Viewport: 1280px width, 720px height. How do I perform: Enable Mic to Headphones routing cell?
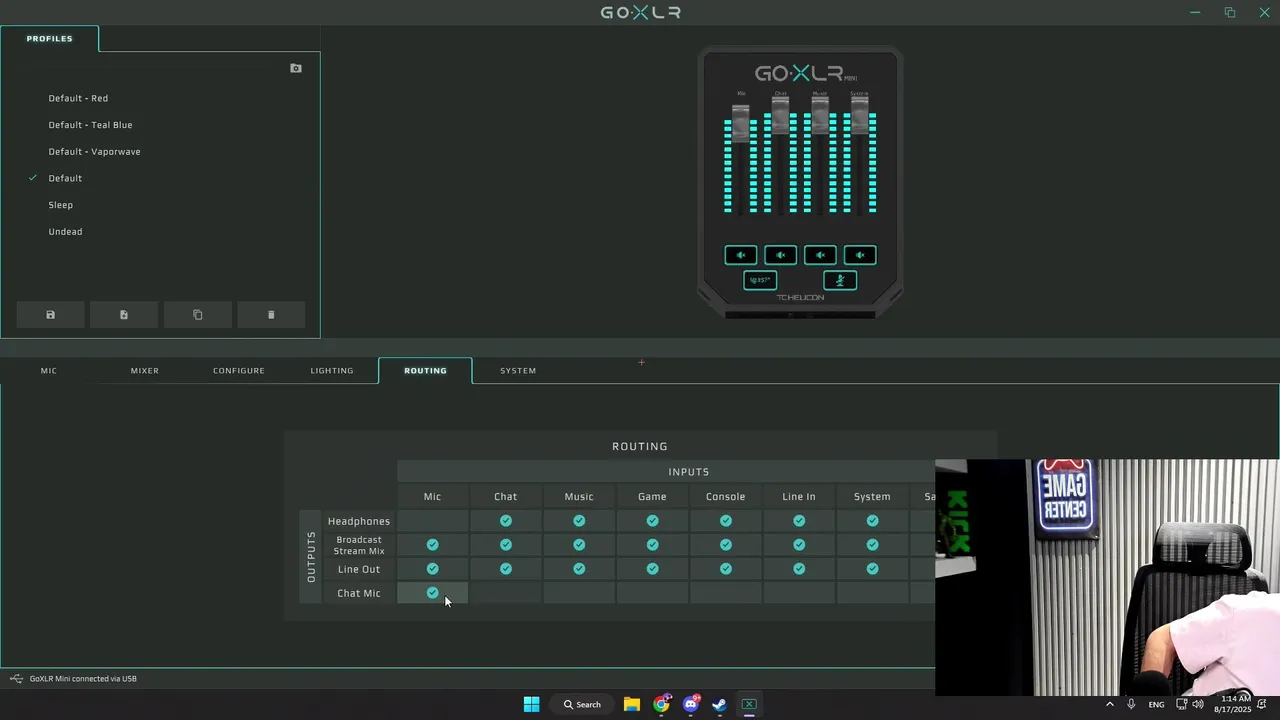pyautogui.click(x=432, y=521)
